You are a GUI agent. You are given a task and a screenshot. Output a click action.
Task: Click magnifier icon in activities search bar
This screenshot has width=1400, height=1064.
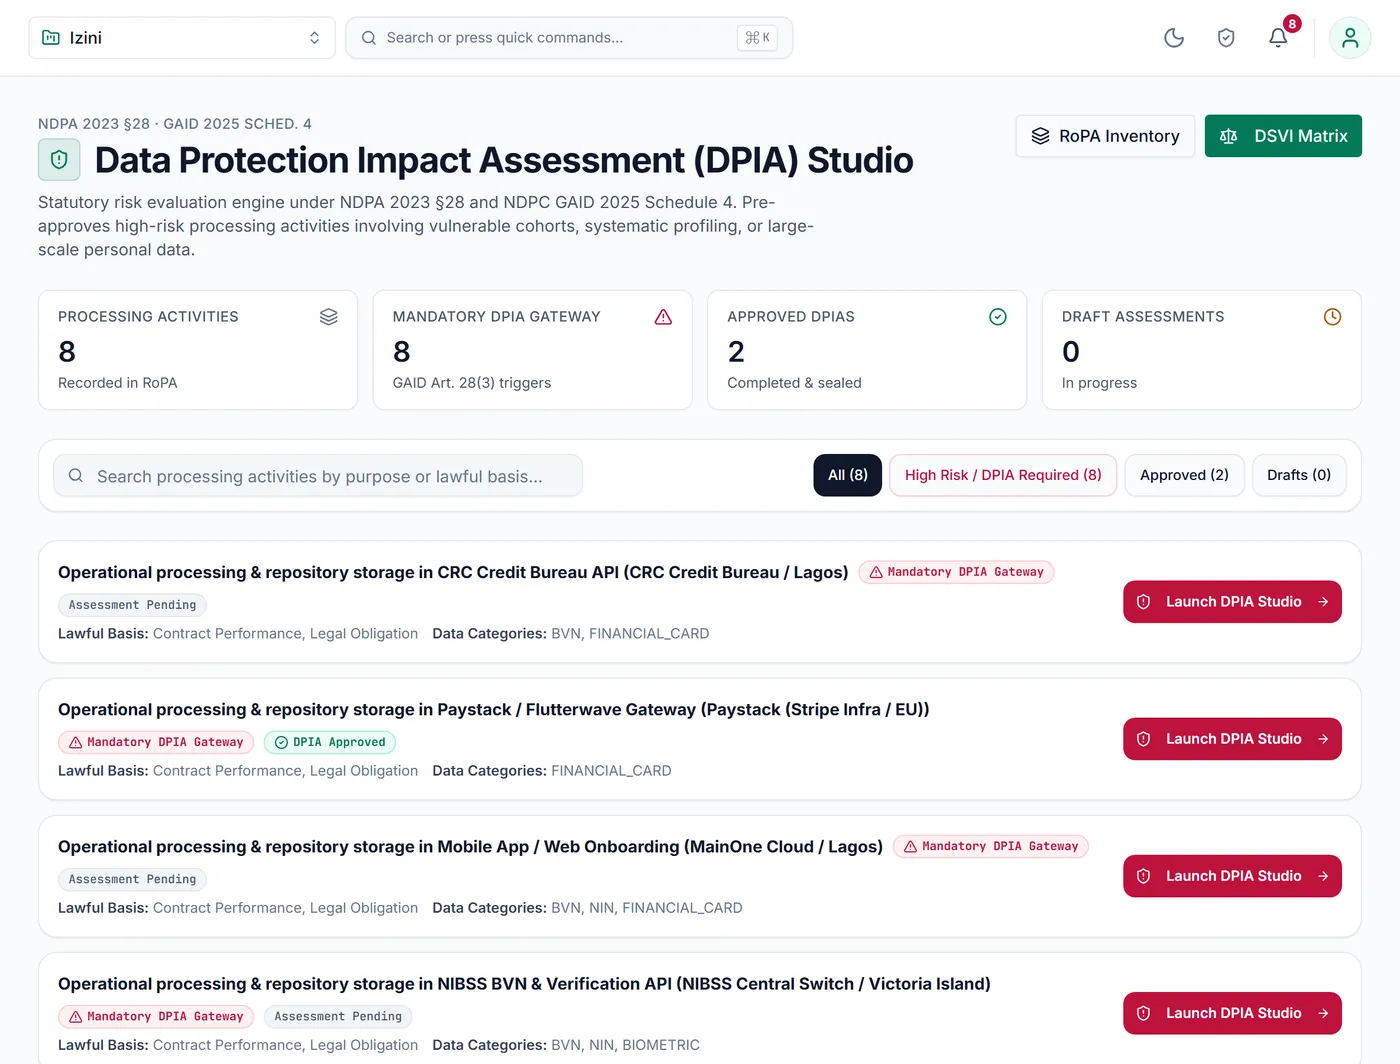(76, 476)
